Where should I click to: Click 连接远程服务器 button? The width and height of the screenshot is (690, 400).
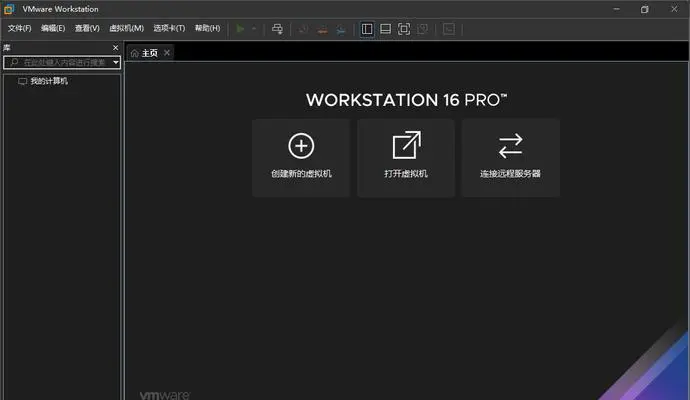(x=510, y=158)
